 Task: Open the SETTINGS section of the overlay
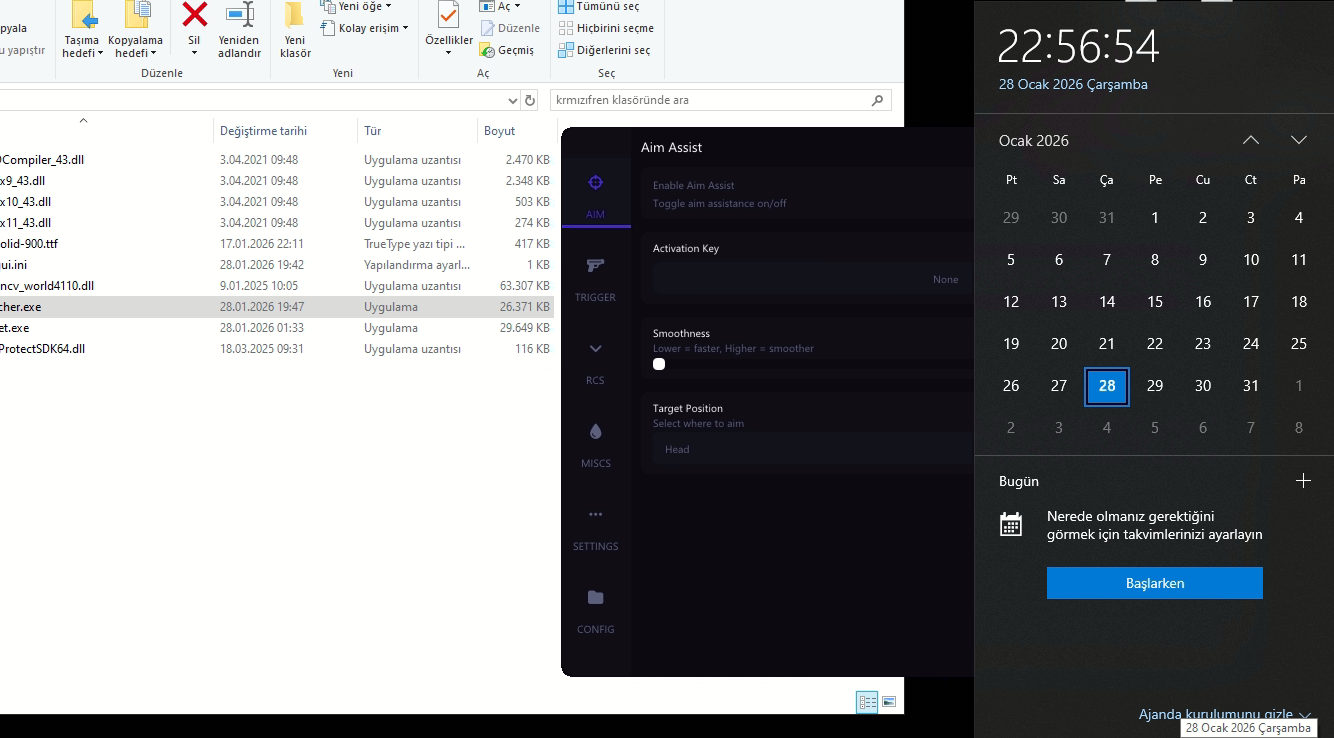coord(595,527)
